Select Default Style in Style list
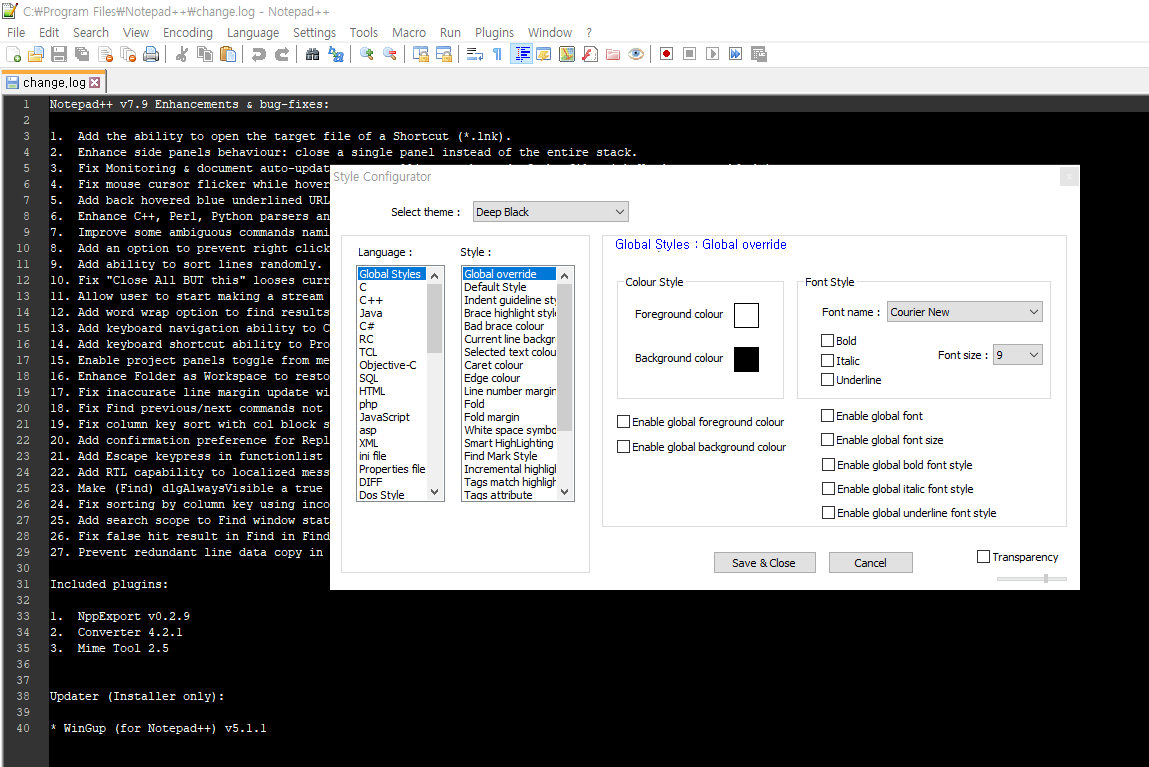Image resolution: width=1149 pixels, height=767 pixels. [x=495, y=287]
